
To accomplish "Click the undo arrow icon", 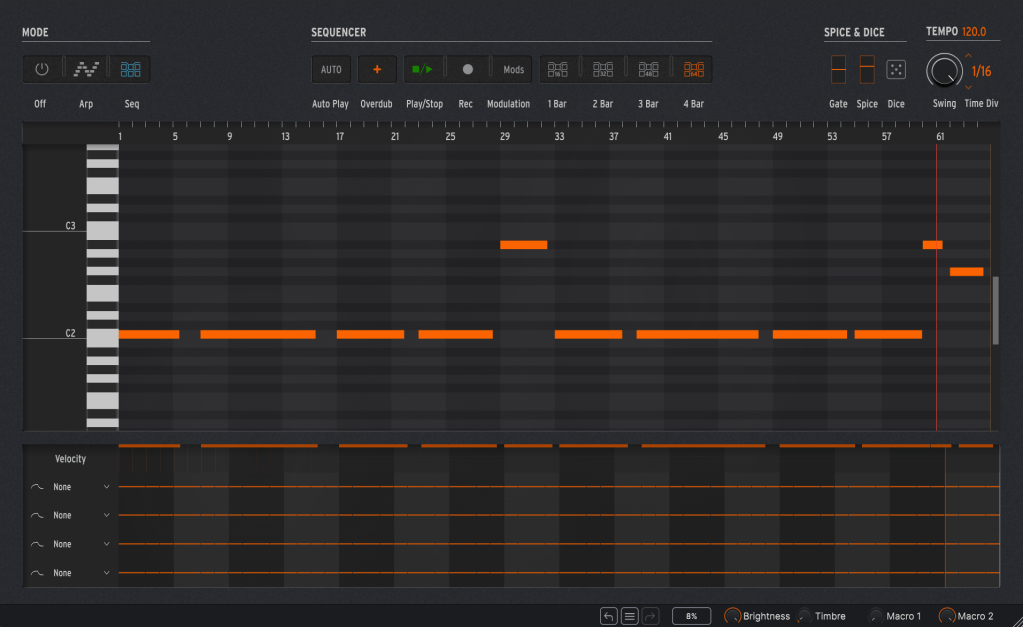I will (x=608, y=616).
